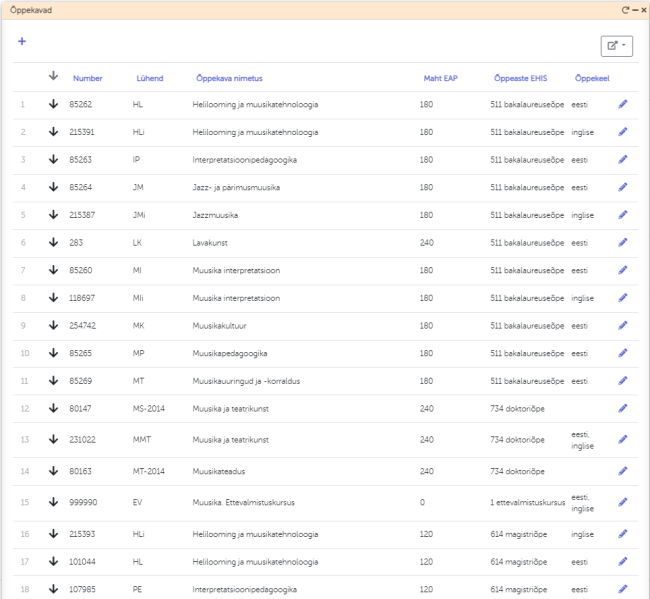Expand row 12 Muusika ja teatrikunst arrow
Viewport: 650px width, 599px height.
click(x=53, y=409)
